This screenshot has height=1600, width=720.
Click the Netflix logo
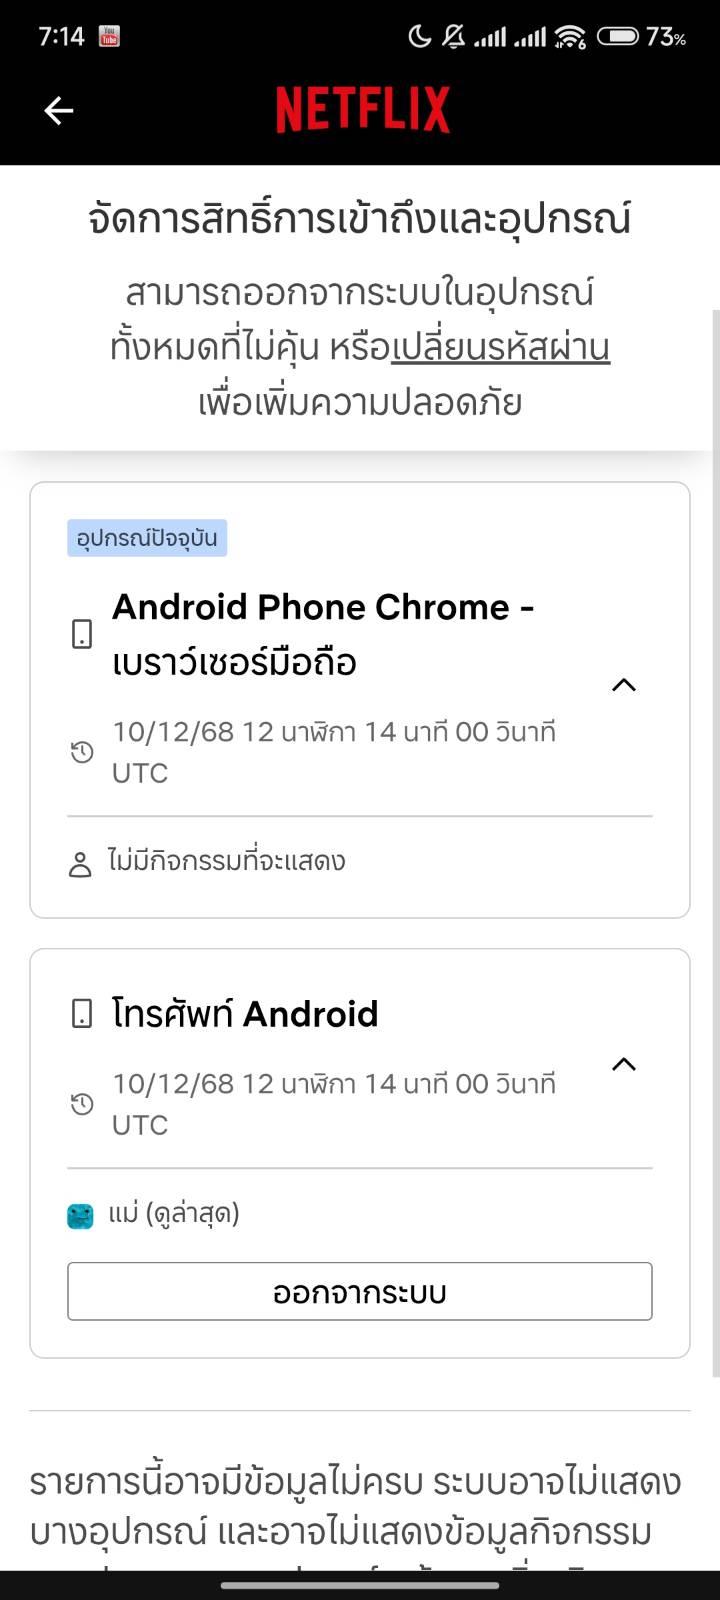click(363, 110)
